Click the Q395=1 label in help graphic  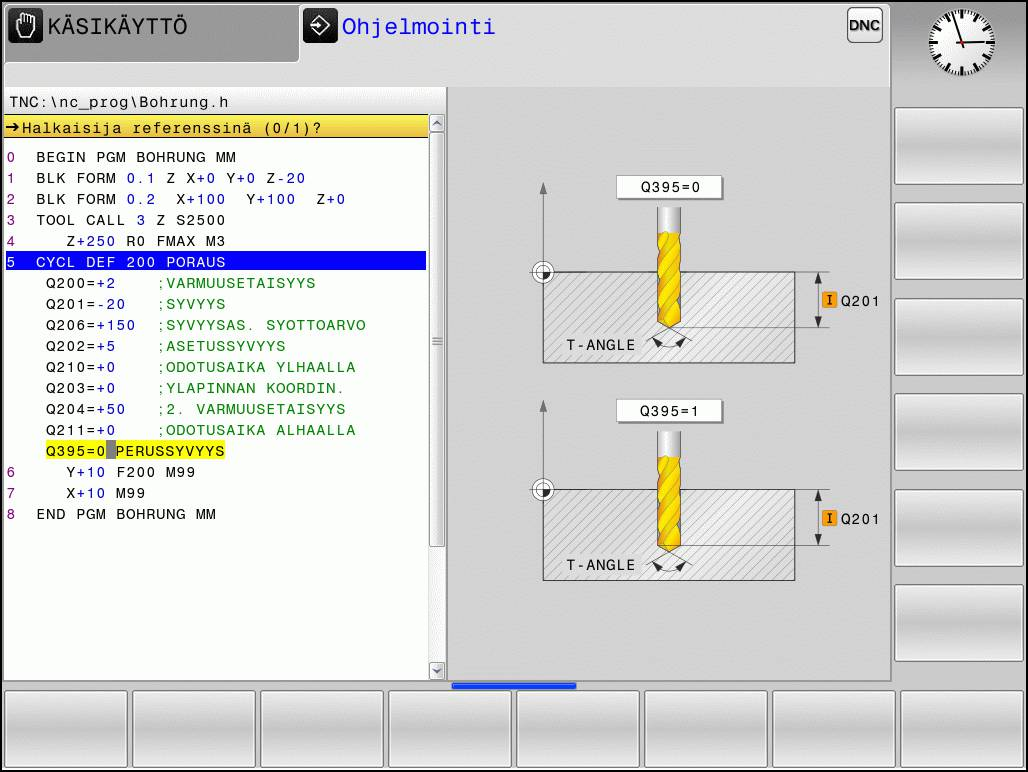[669, 412]
